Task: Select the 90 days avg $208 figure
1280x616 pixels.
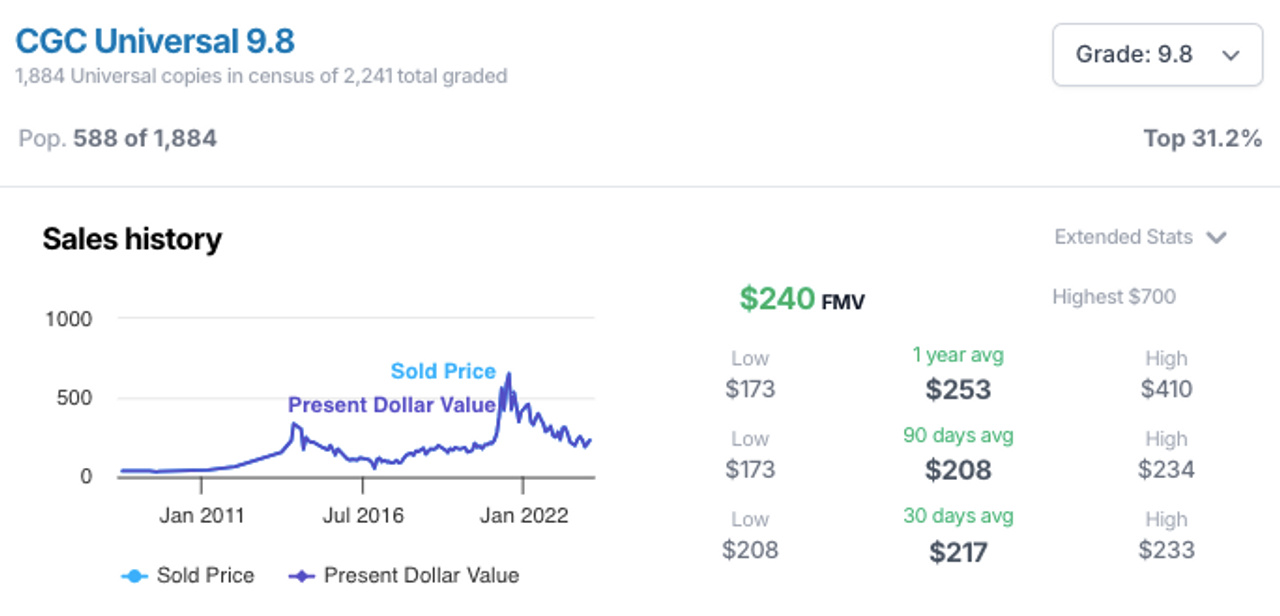Action: (x=958, y=470)
